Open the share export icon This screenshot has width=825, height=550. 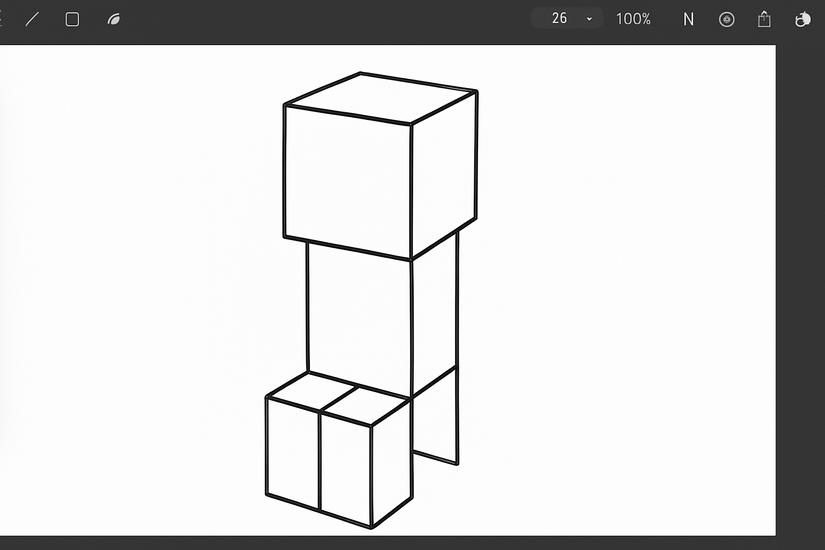[x=764, y=19]
